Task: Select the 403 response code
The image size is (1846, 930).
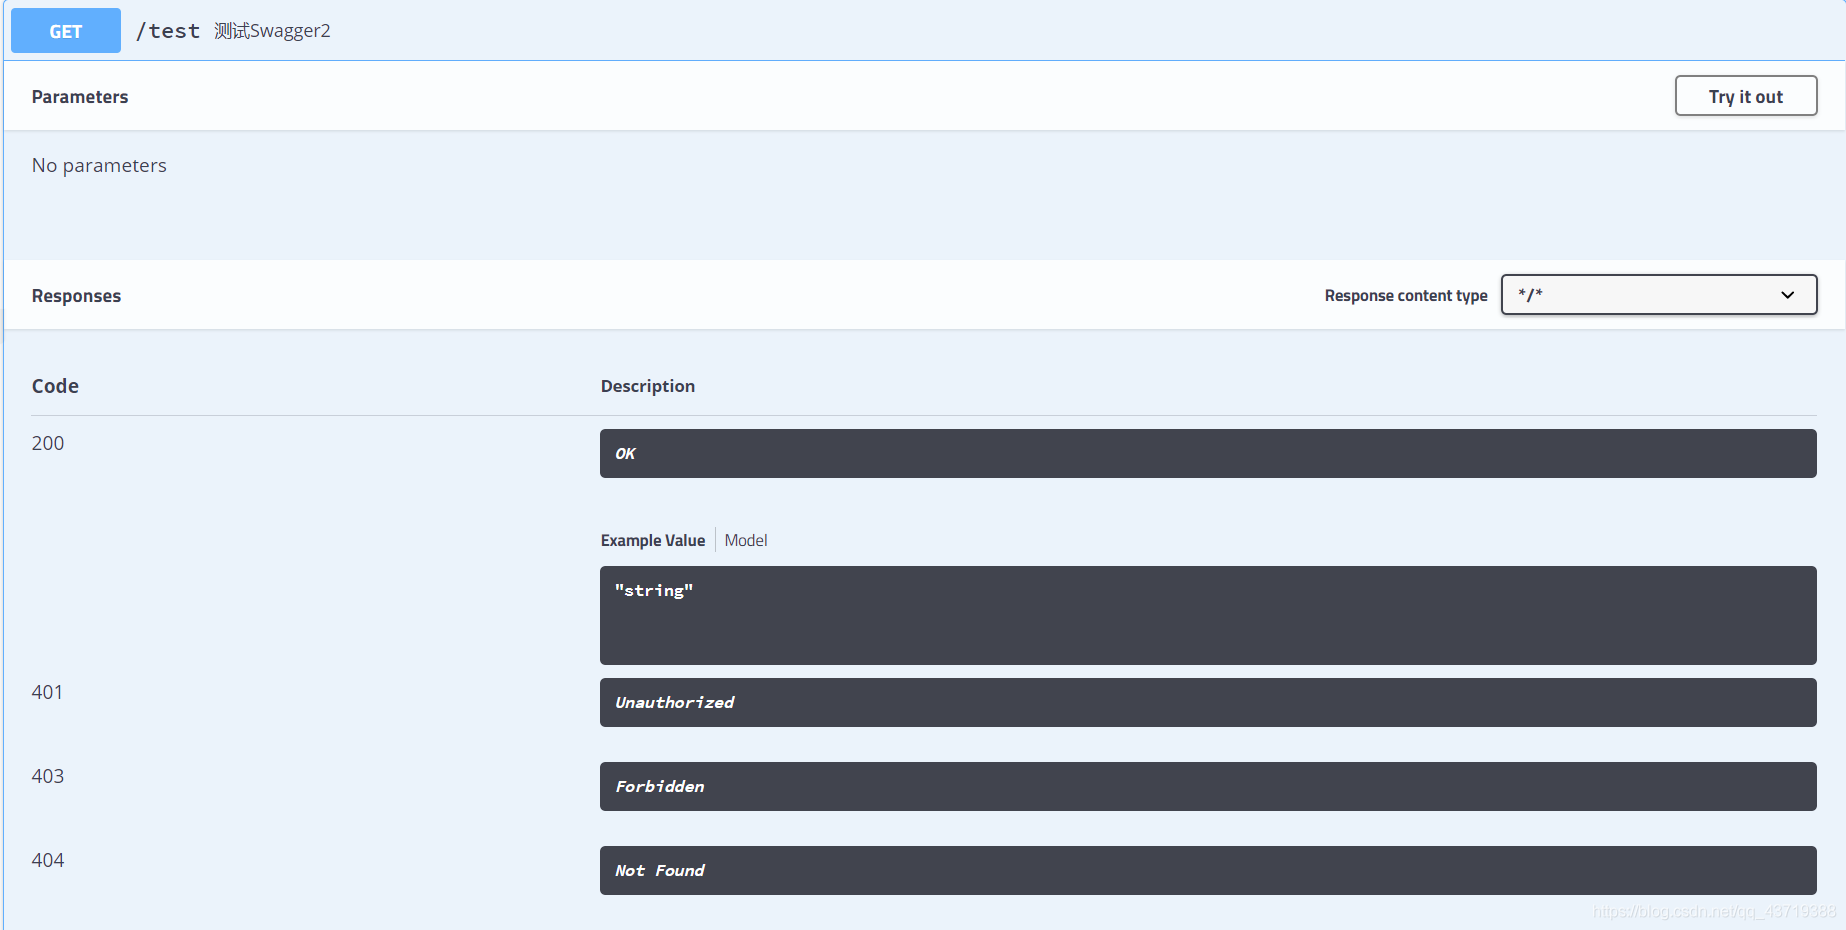Action: [x=48, y=776]
